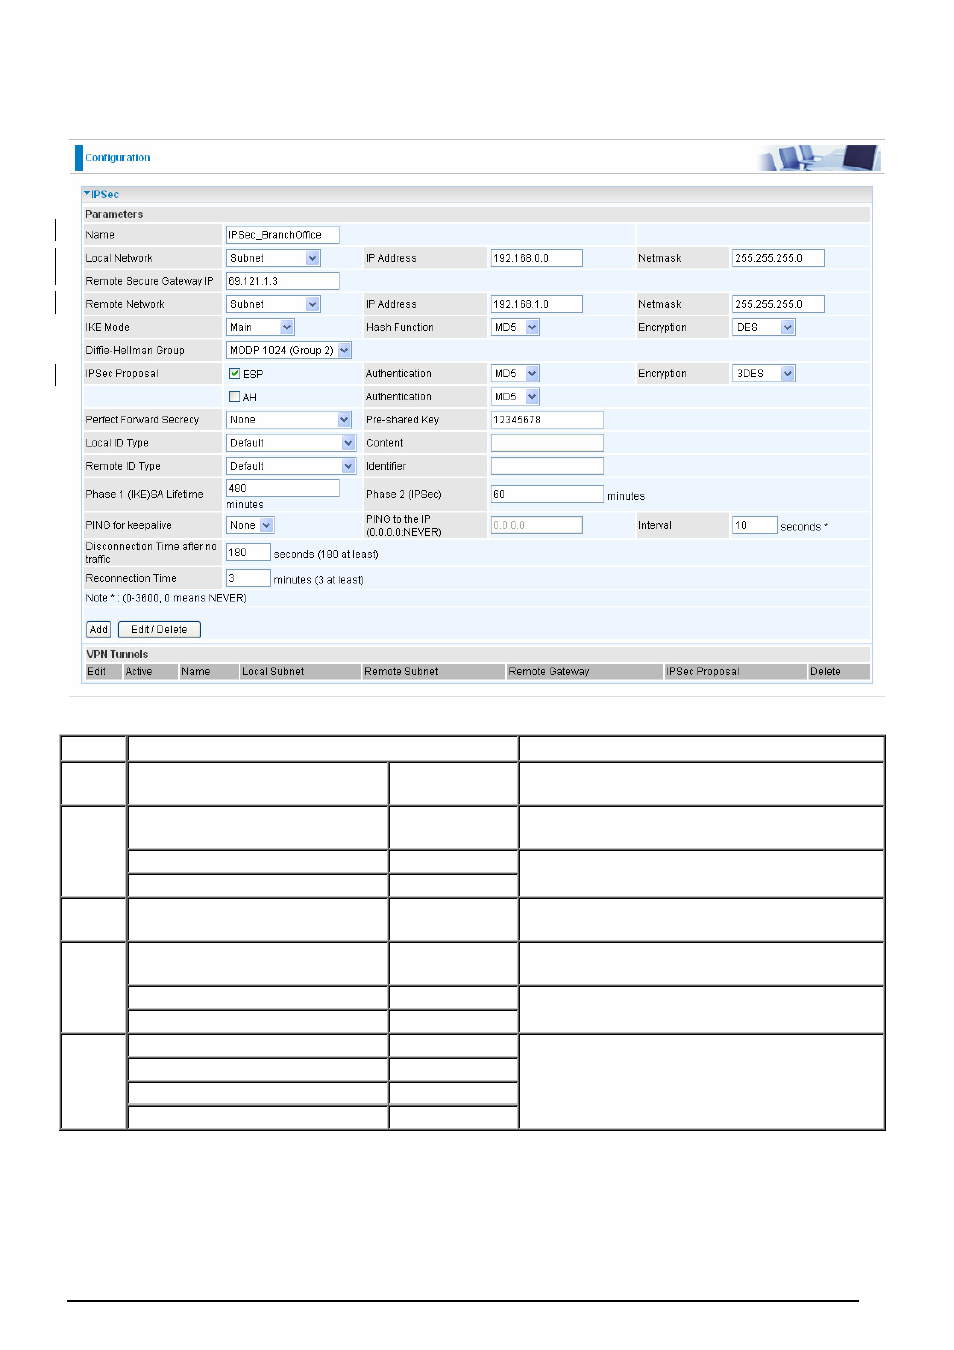Open the IKE Encryption DES dropdown
This screenshot has height=1350, width=954.
(764, 327)
